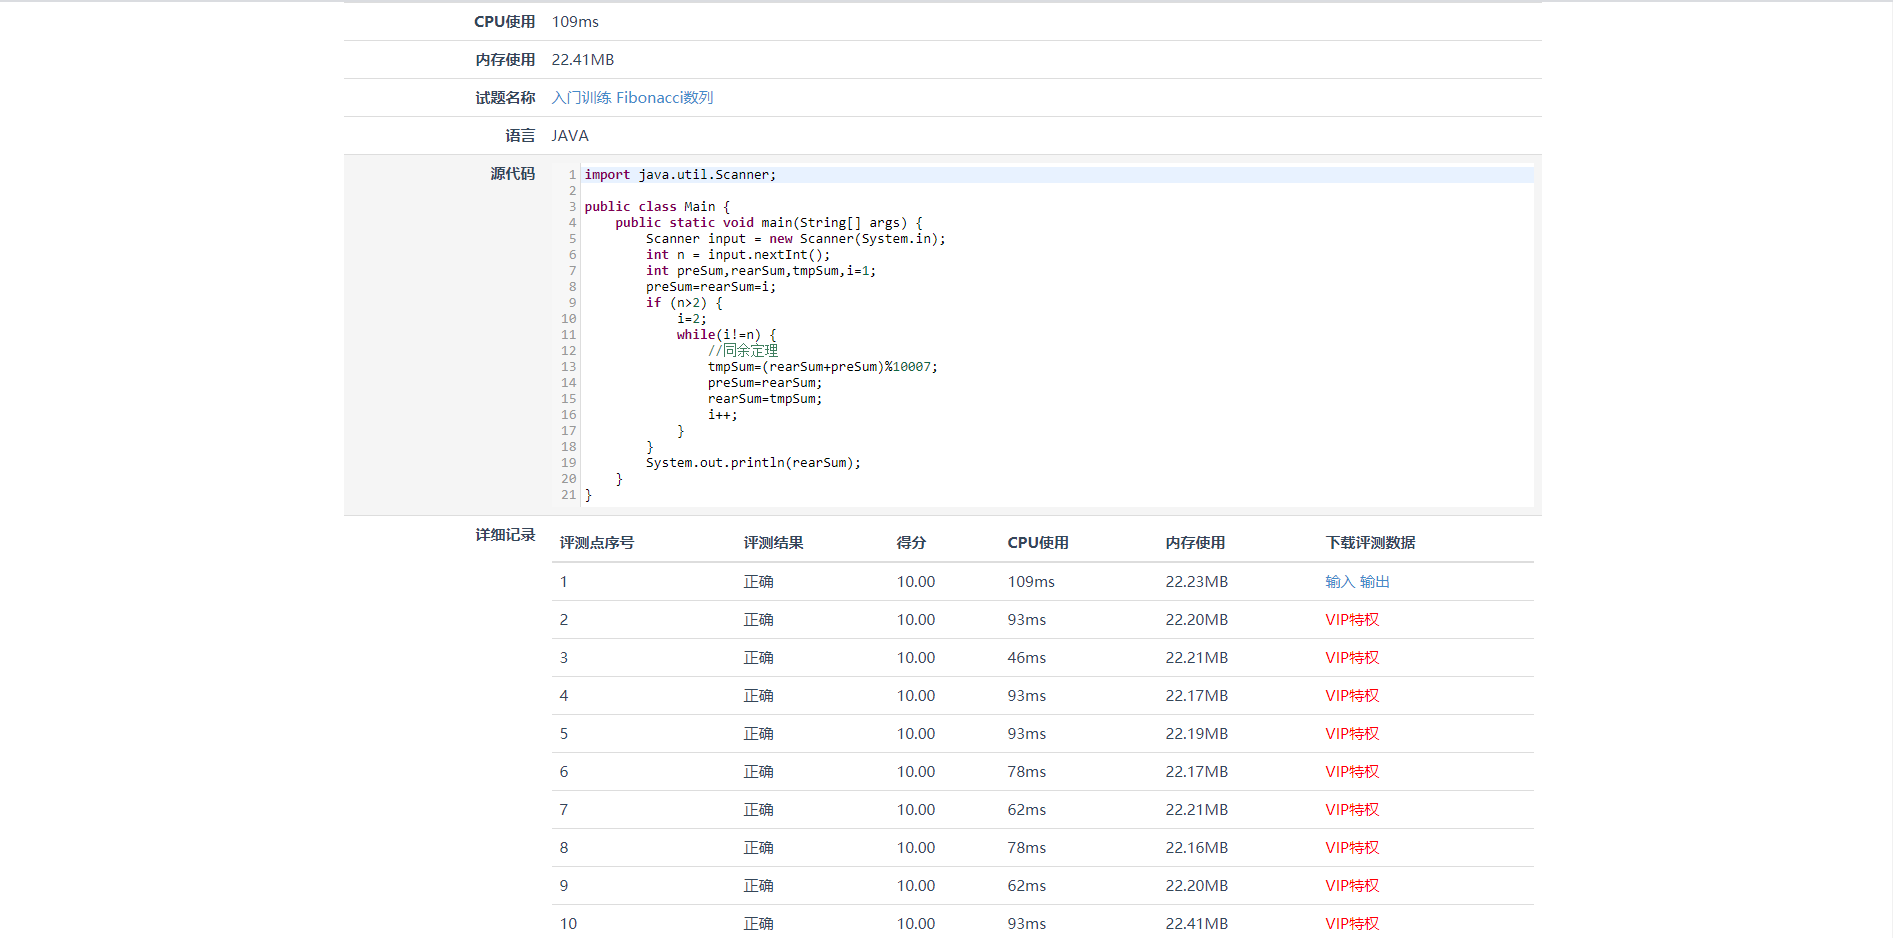Click code line with public static void main

click(x=769, y=223)
